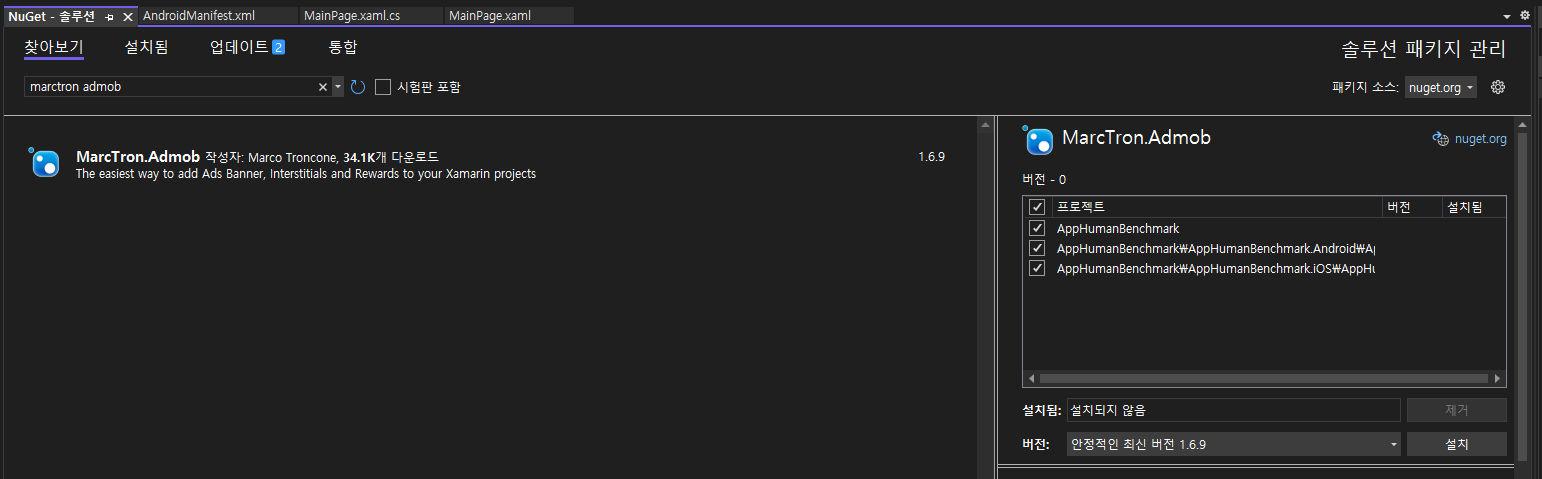Close the NuGet solution tab
1542x479 pixels.
coord(127,17)
